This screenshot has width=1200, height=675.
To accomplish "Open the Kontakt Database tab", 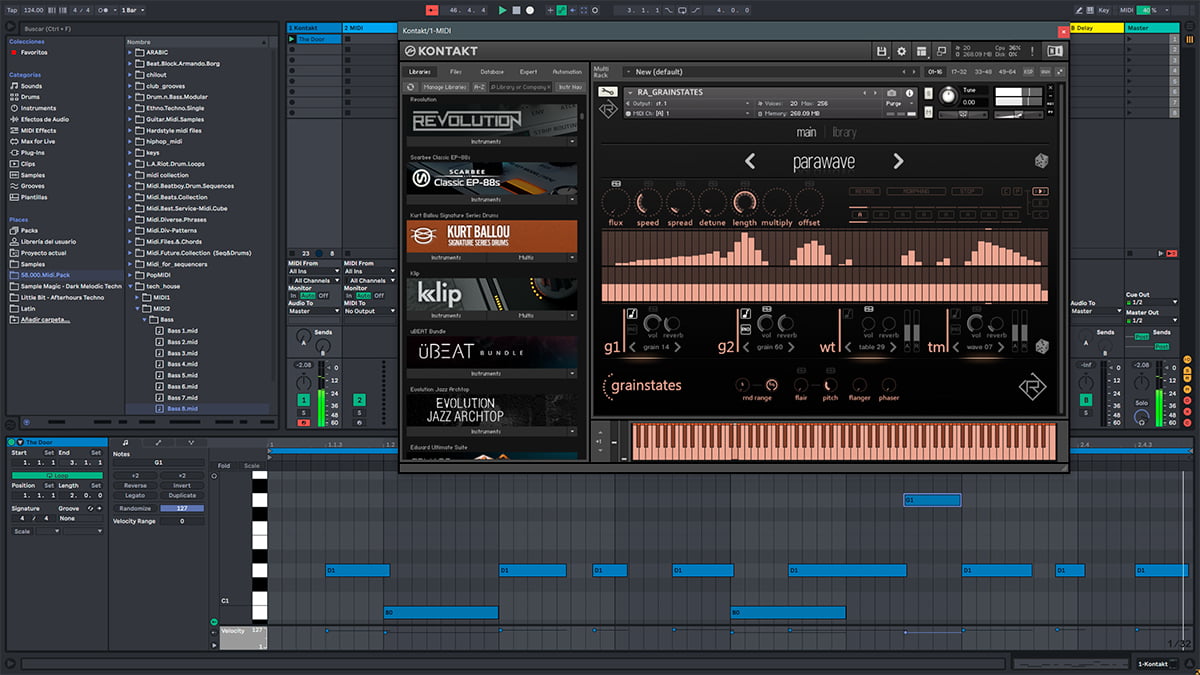I will [492, 72].
